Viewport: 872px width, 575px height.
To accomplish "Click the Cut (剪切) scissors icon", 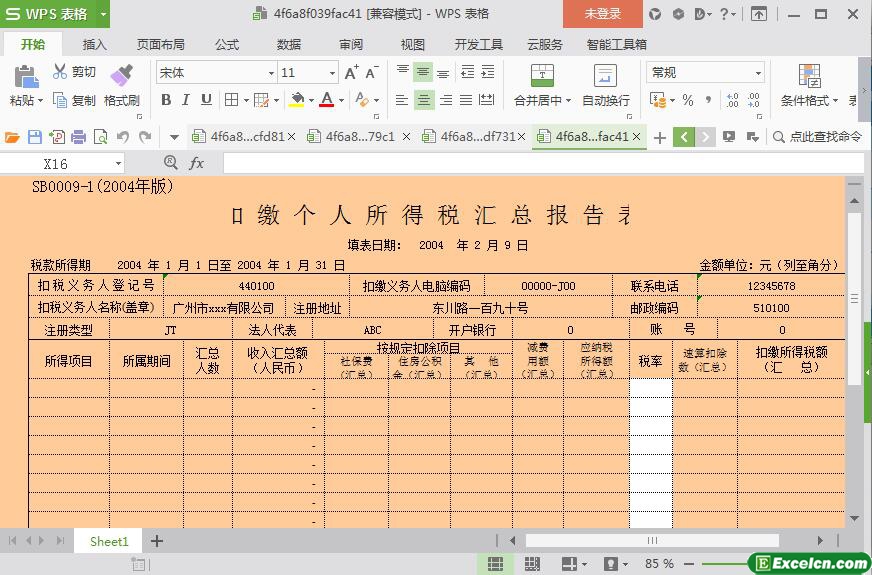I will point(60,72).
